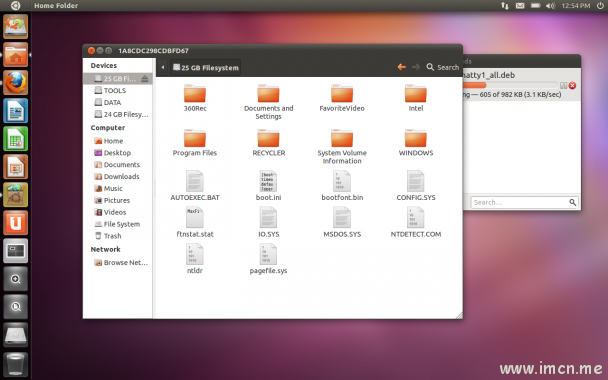The width and height of the screenshot is (608, 380).
Task: Open the Home Folder launcher icon
Action: tap(16, 55)
